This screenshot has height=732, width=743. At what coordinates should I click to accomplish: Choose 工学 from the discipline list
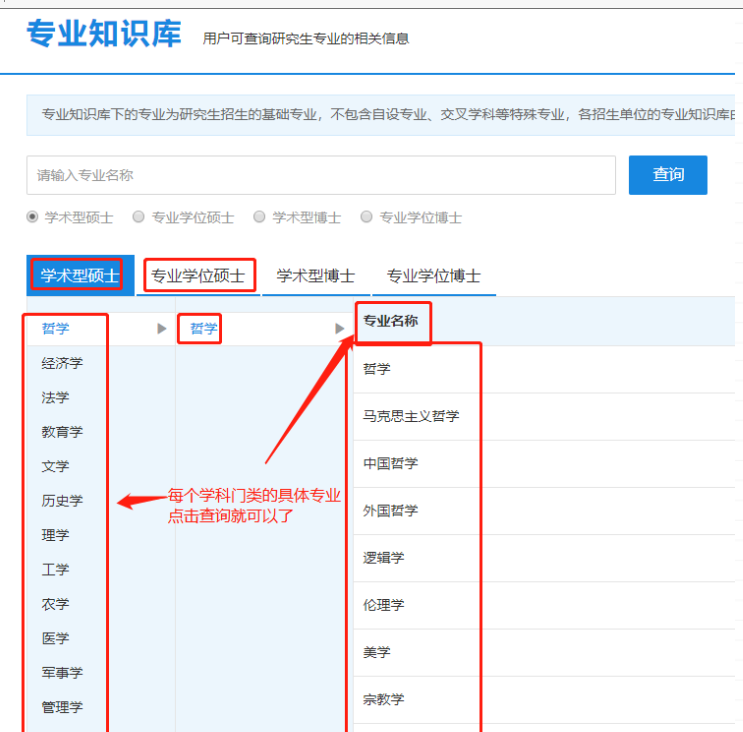(56, 569)
